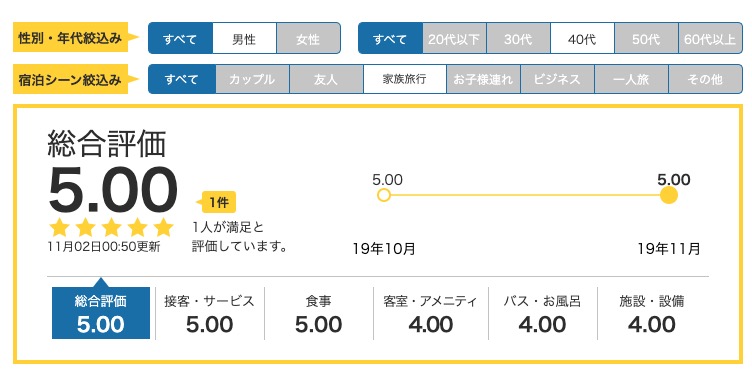The height and width of the screenshot is (379, 752).
Task: Select 女性 gender filter
Action: [x=308, y=38]
